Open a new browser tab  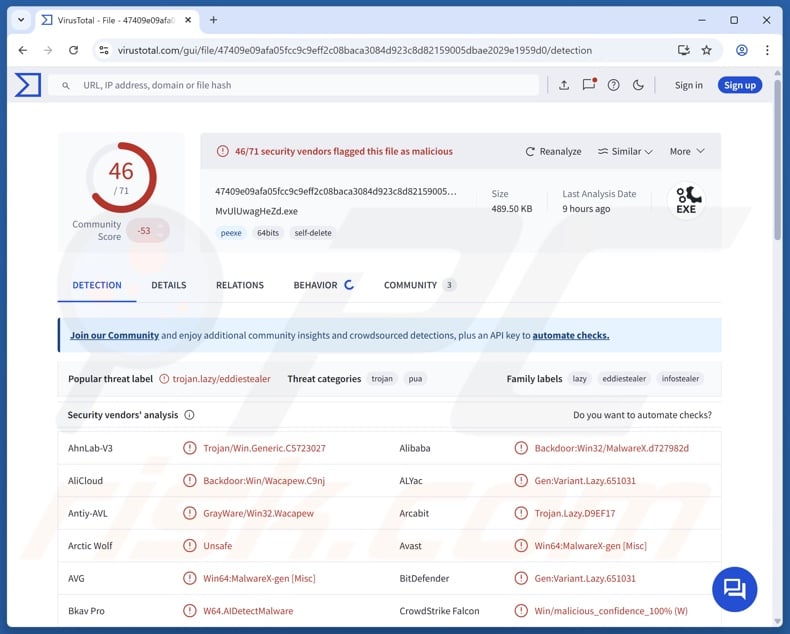[214, 20]
